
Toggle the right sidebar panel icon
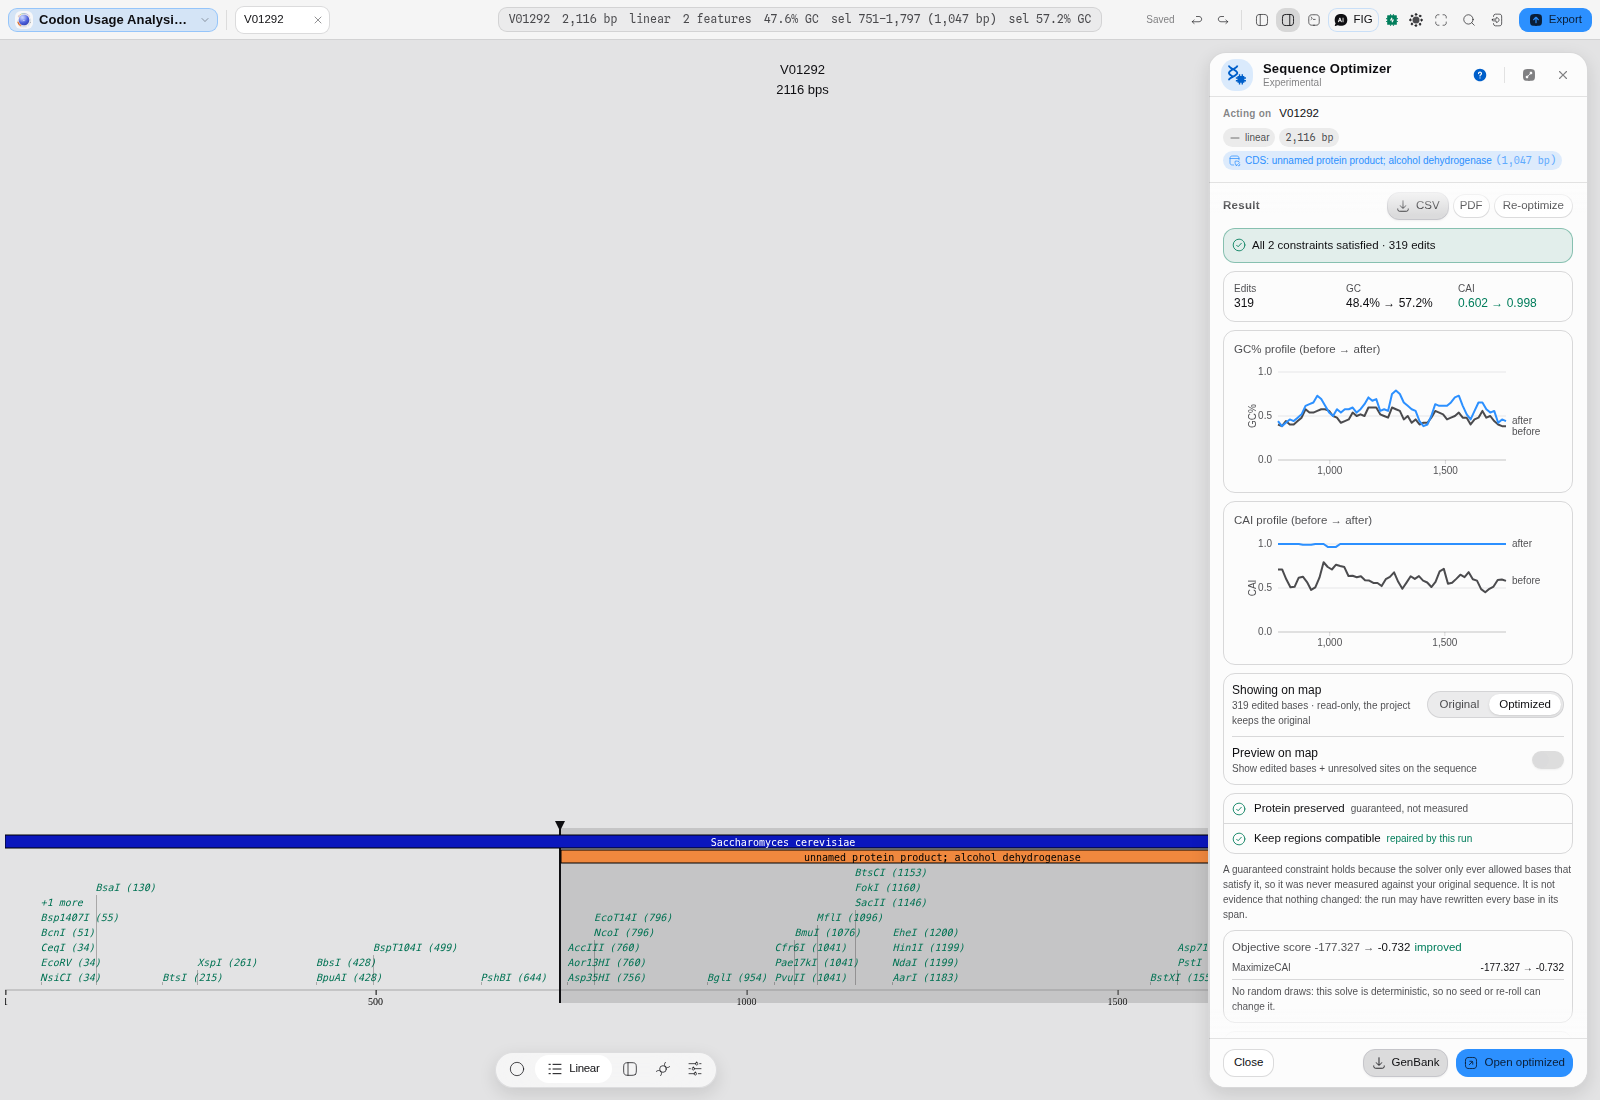[x=1288, y=20]
